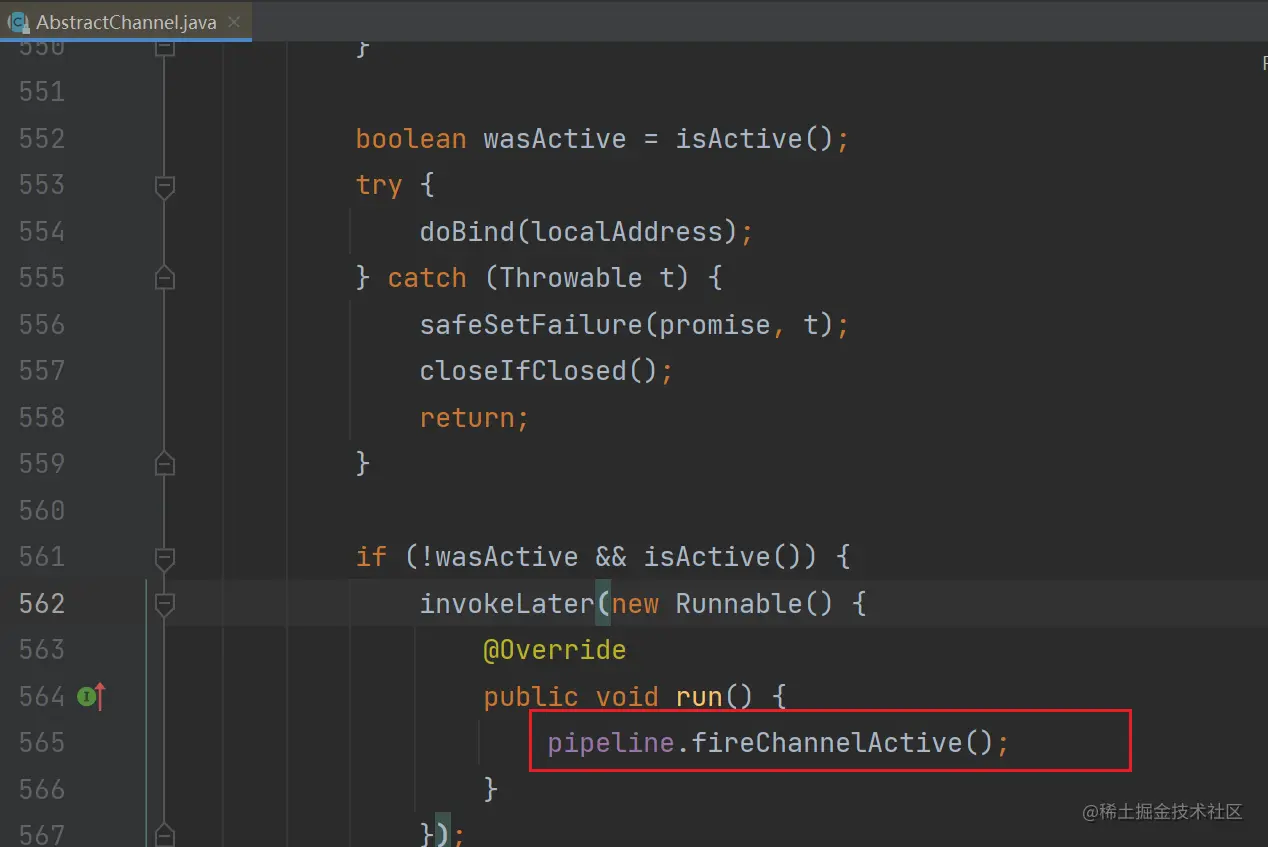
Task: Click the try keyword on line 553
Action: (x=379, y=185)
